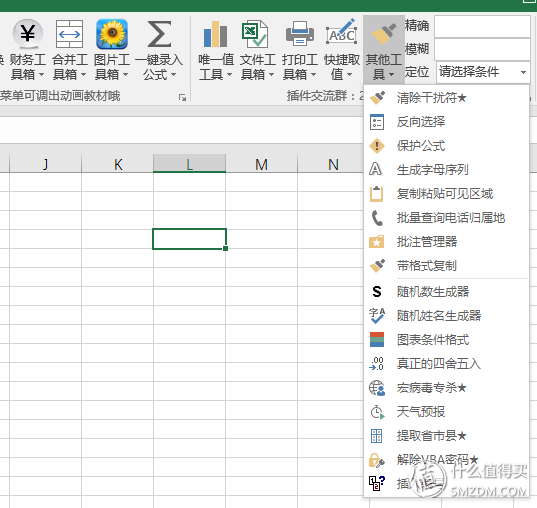The image size is (537, 508).
Task: Click the 快捷取值 ABC icon
Action: click(342, 33)
